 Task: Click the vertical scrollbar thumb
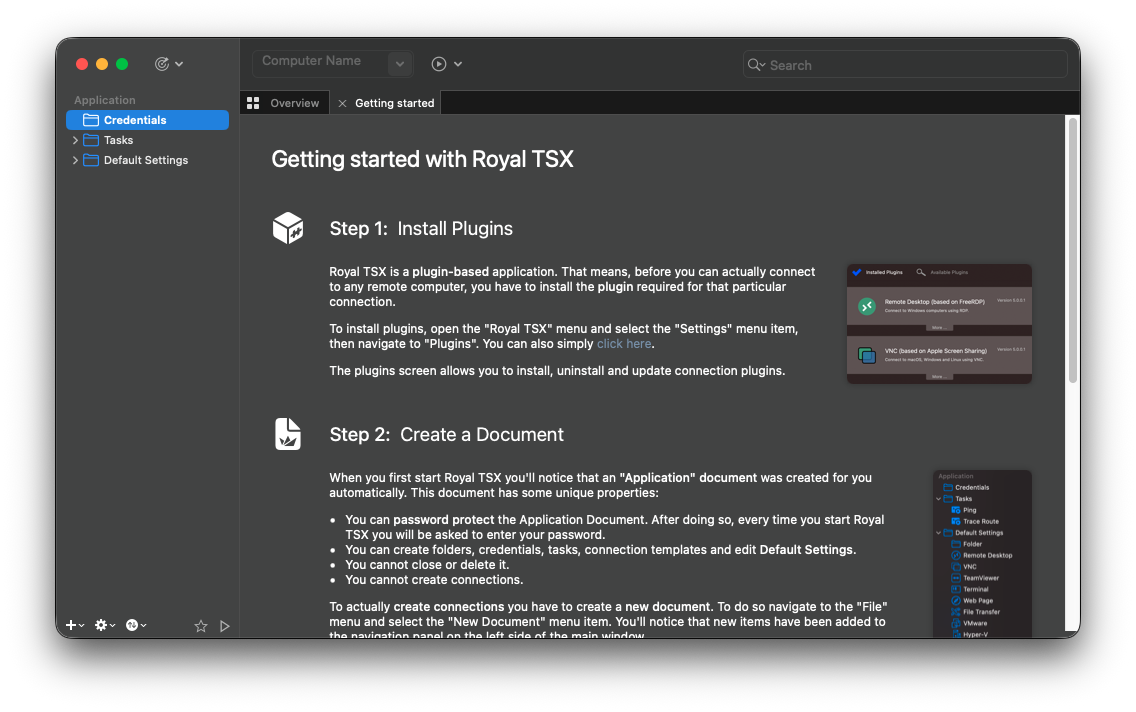[x=1073, y=250]
